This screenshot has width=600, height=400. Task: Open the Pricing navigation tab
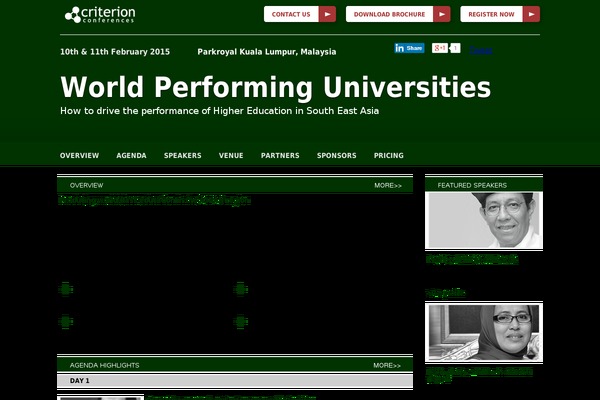click(x=389, y=155)
